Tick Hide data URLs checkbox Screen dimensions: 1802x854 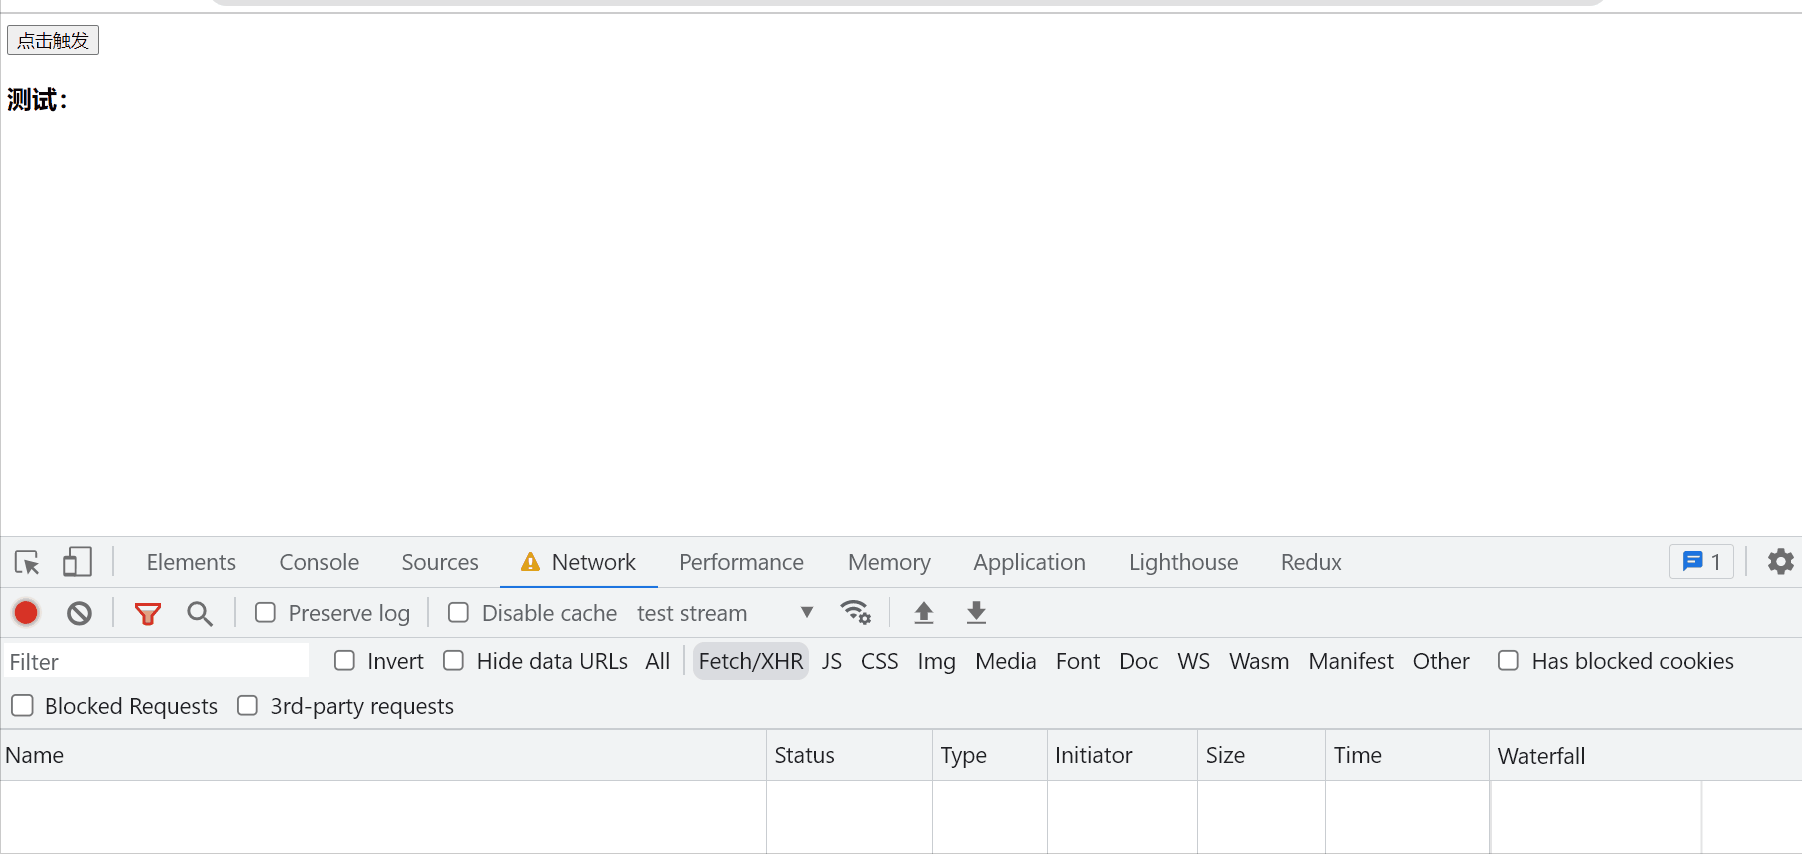click(453, 660)
